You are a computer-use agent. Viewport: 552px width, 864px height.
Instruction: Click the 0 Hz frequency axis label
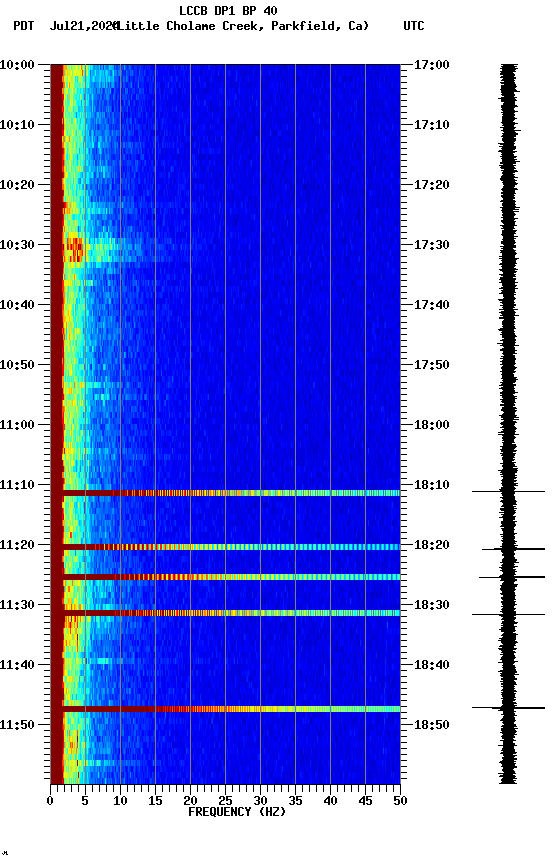(x=50, y=801)
